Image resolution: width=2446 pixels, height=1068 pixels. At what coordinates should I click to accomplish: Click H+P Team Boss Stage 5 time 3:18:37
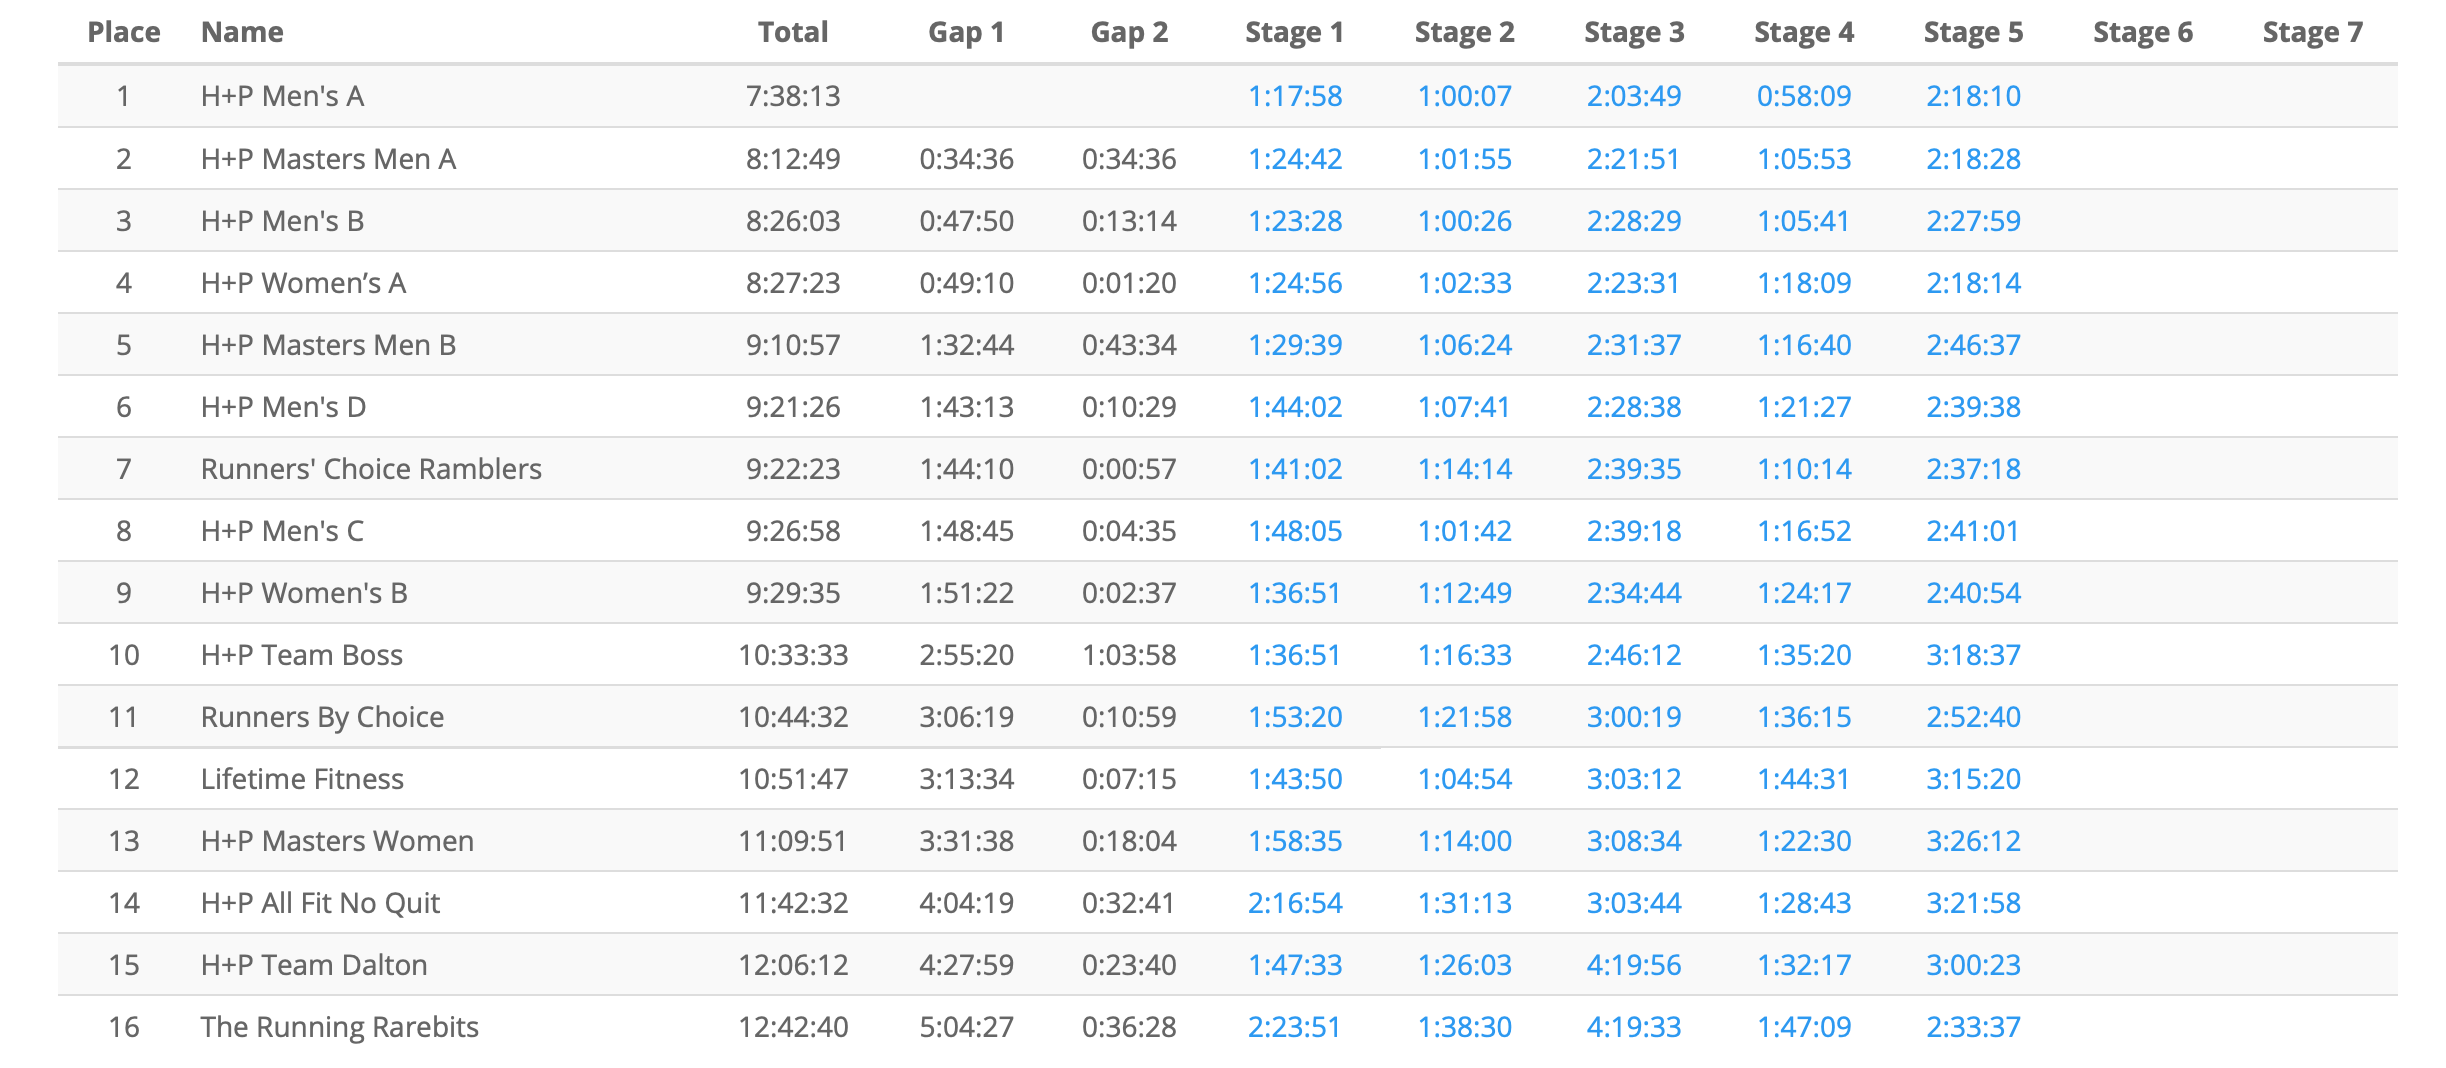[x=1973, y=655]
